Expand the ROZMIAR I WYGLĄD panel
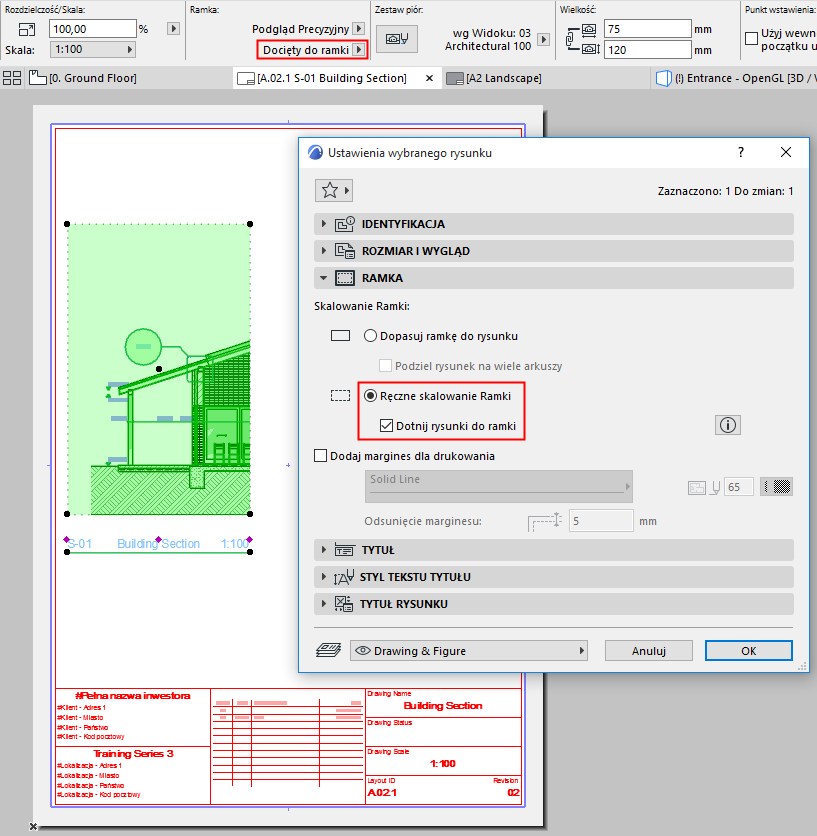The height and width of the screenshot is (836, 817). click(x=554, y=251)
